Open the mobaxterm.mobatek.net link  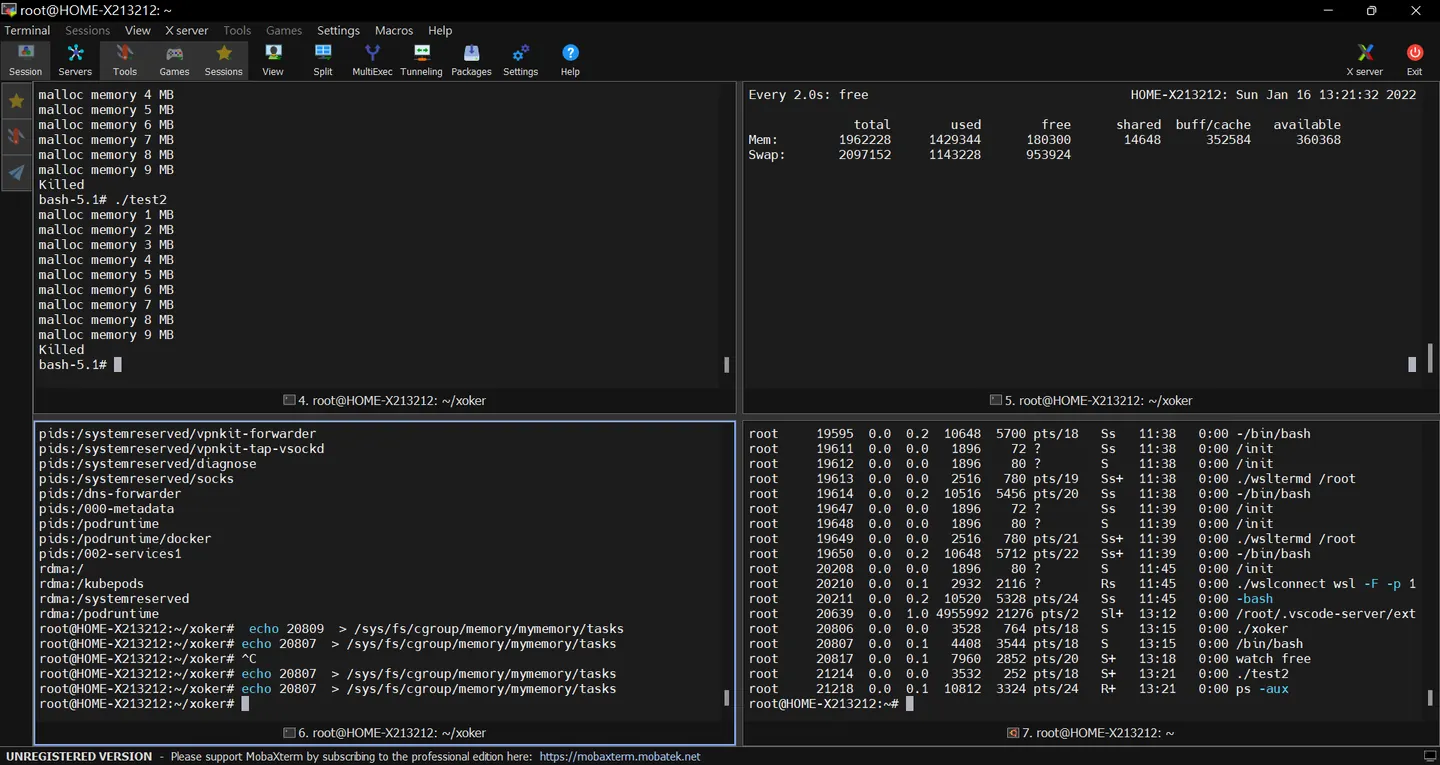pos(620,757)
